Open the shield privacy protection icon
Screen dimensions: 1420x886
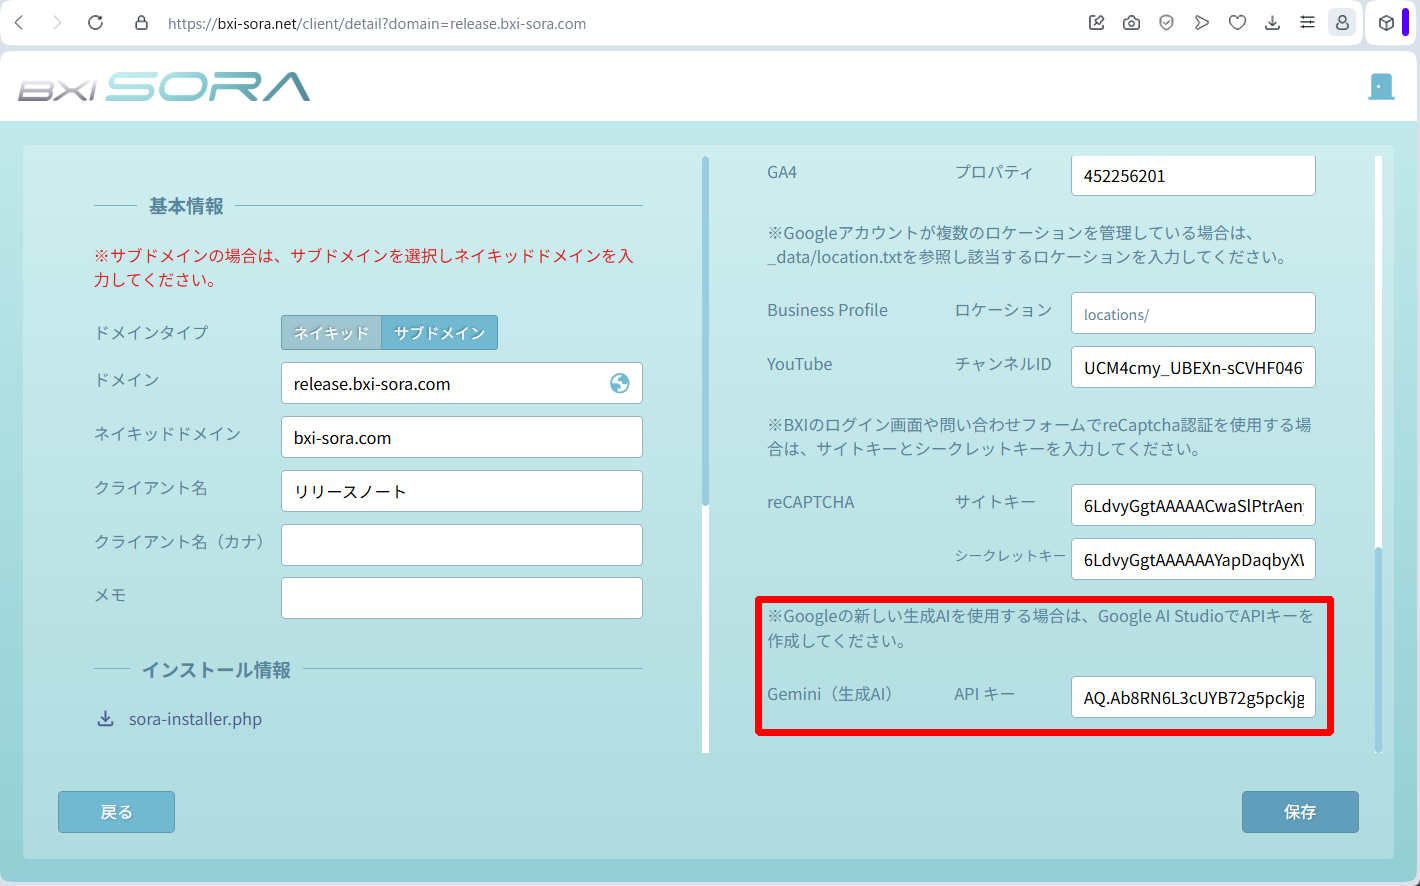click(x=1167, y=23)
